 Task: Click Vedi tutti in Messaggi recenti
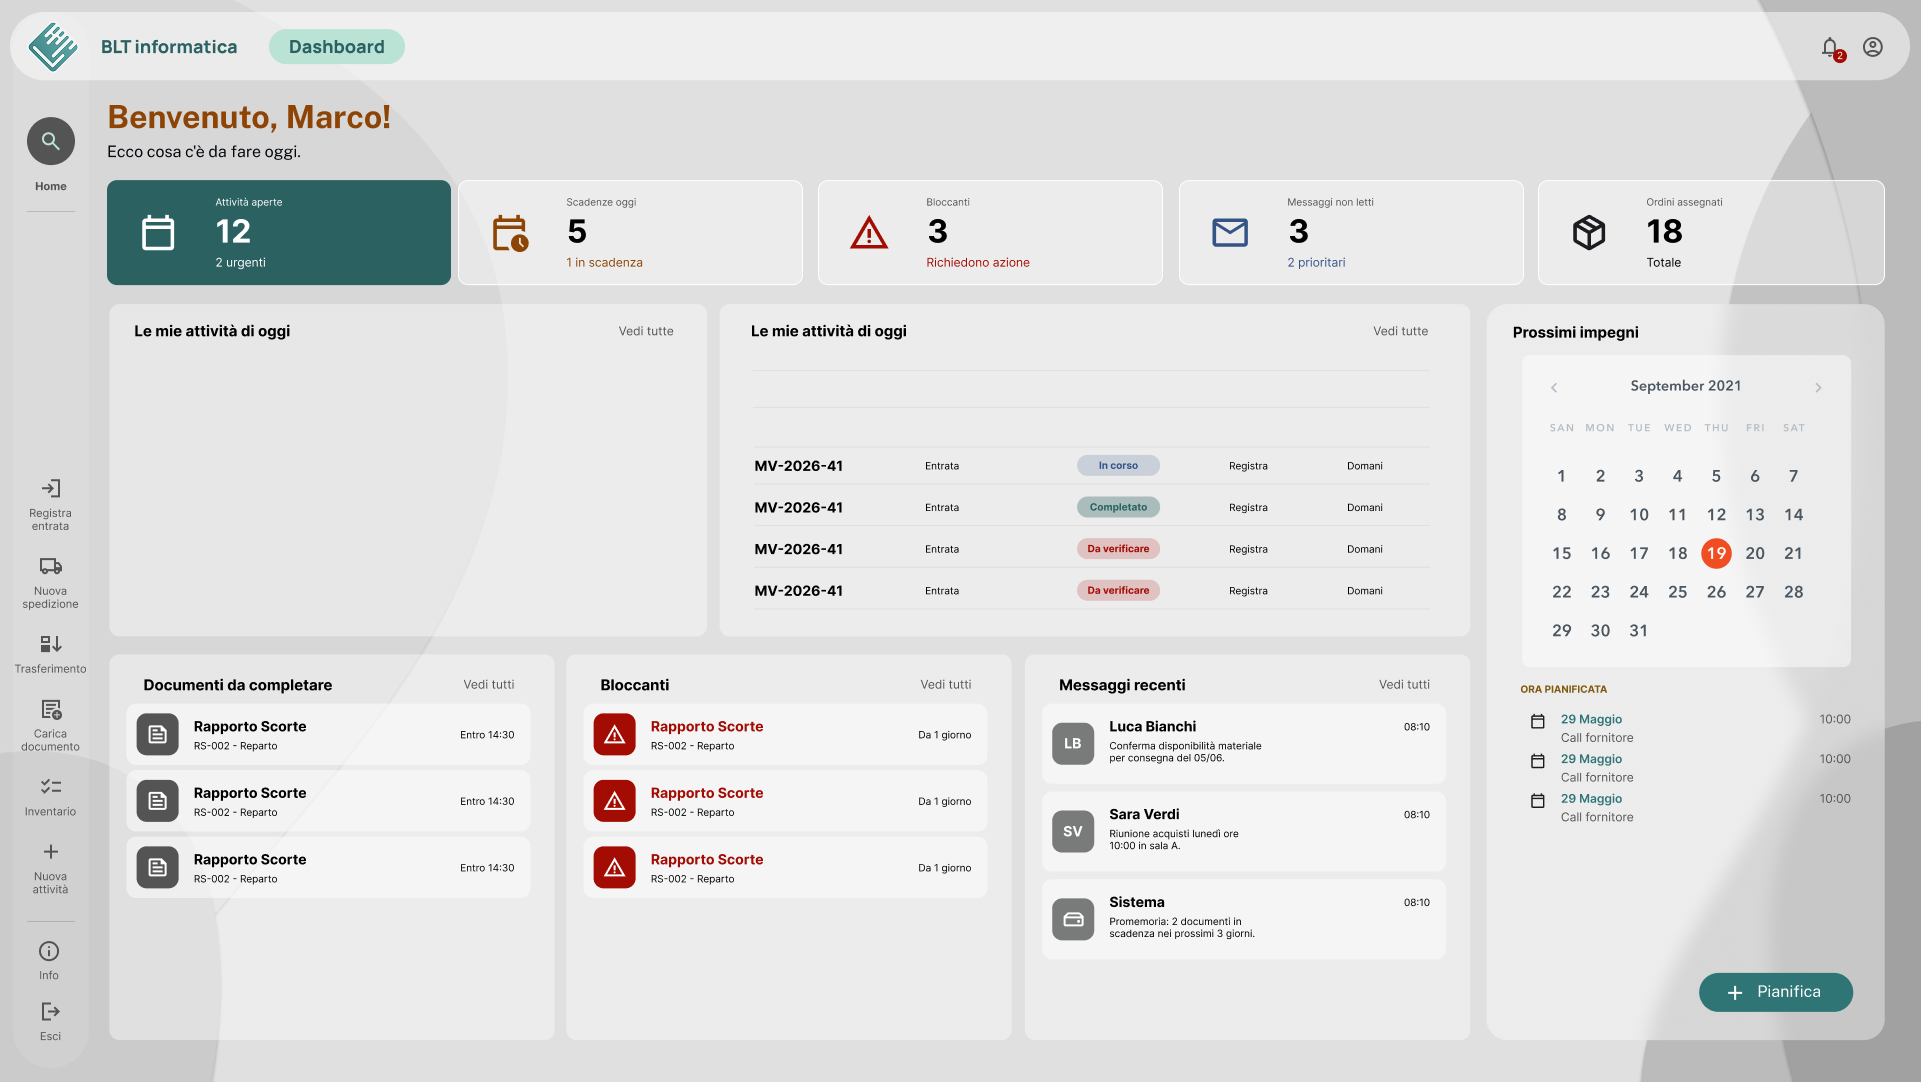point(1404,685)
